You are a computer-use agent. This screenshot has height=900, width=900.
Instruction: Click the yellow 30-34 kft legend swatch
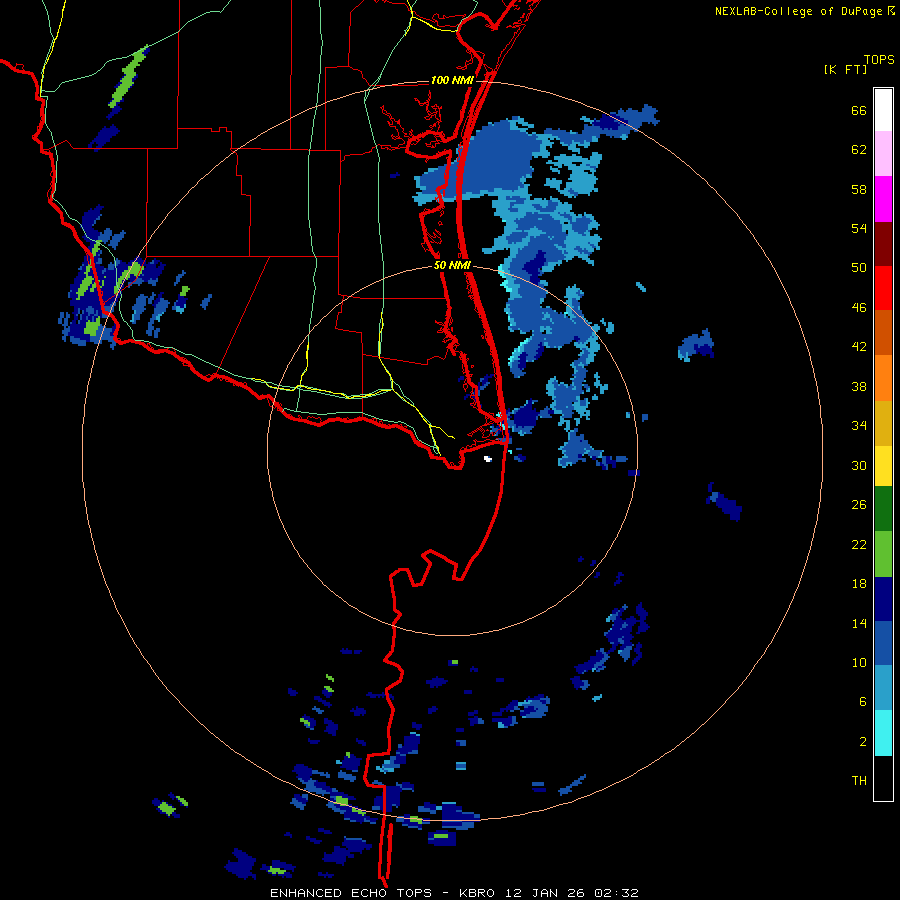tap(883, 466)
